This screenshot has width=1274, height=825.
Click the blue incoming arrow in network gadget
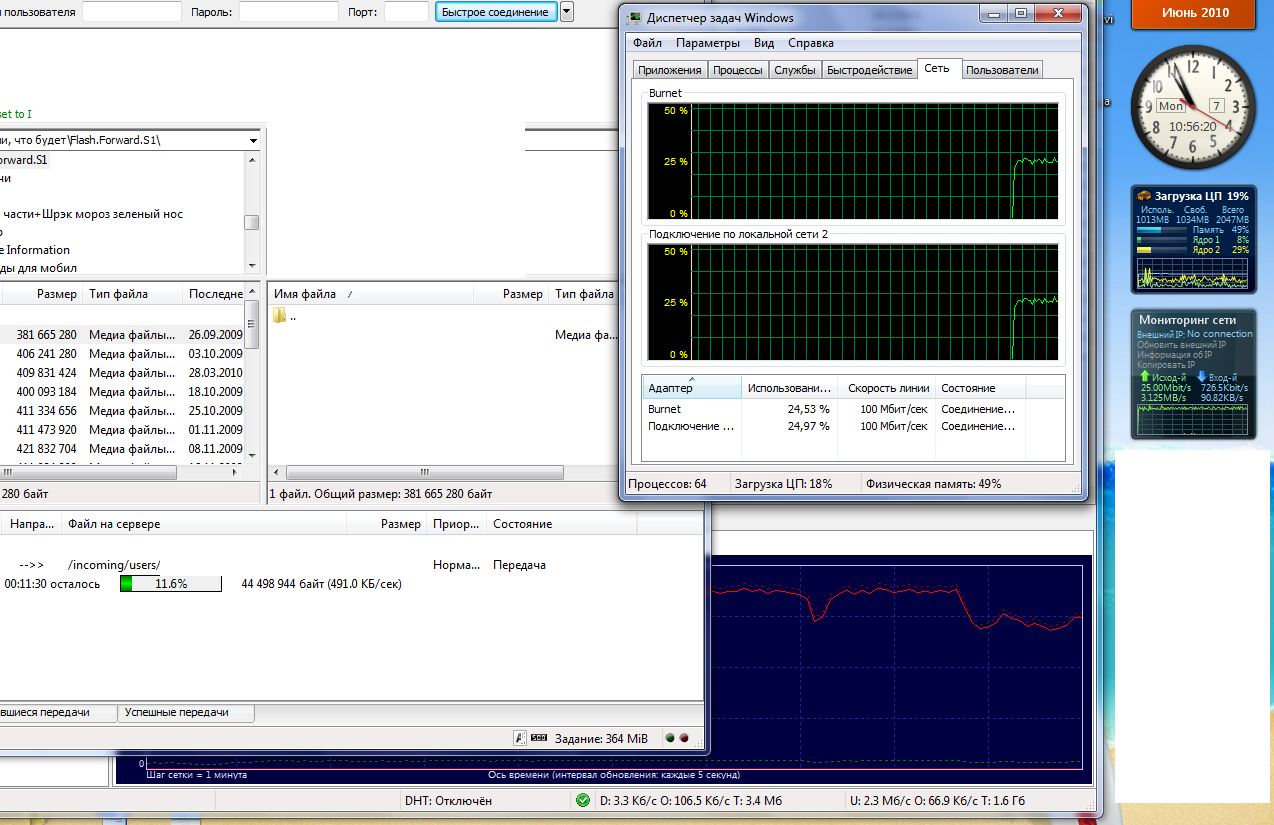1203,377
